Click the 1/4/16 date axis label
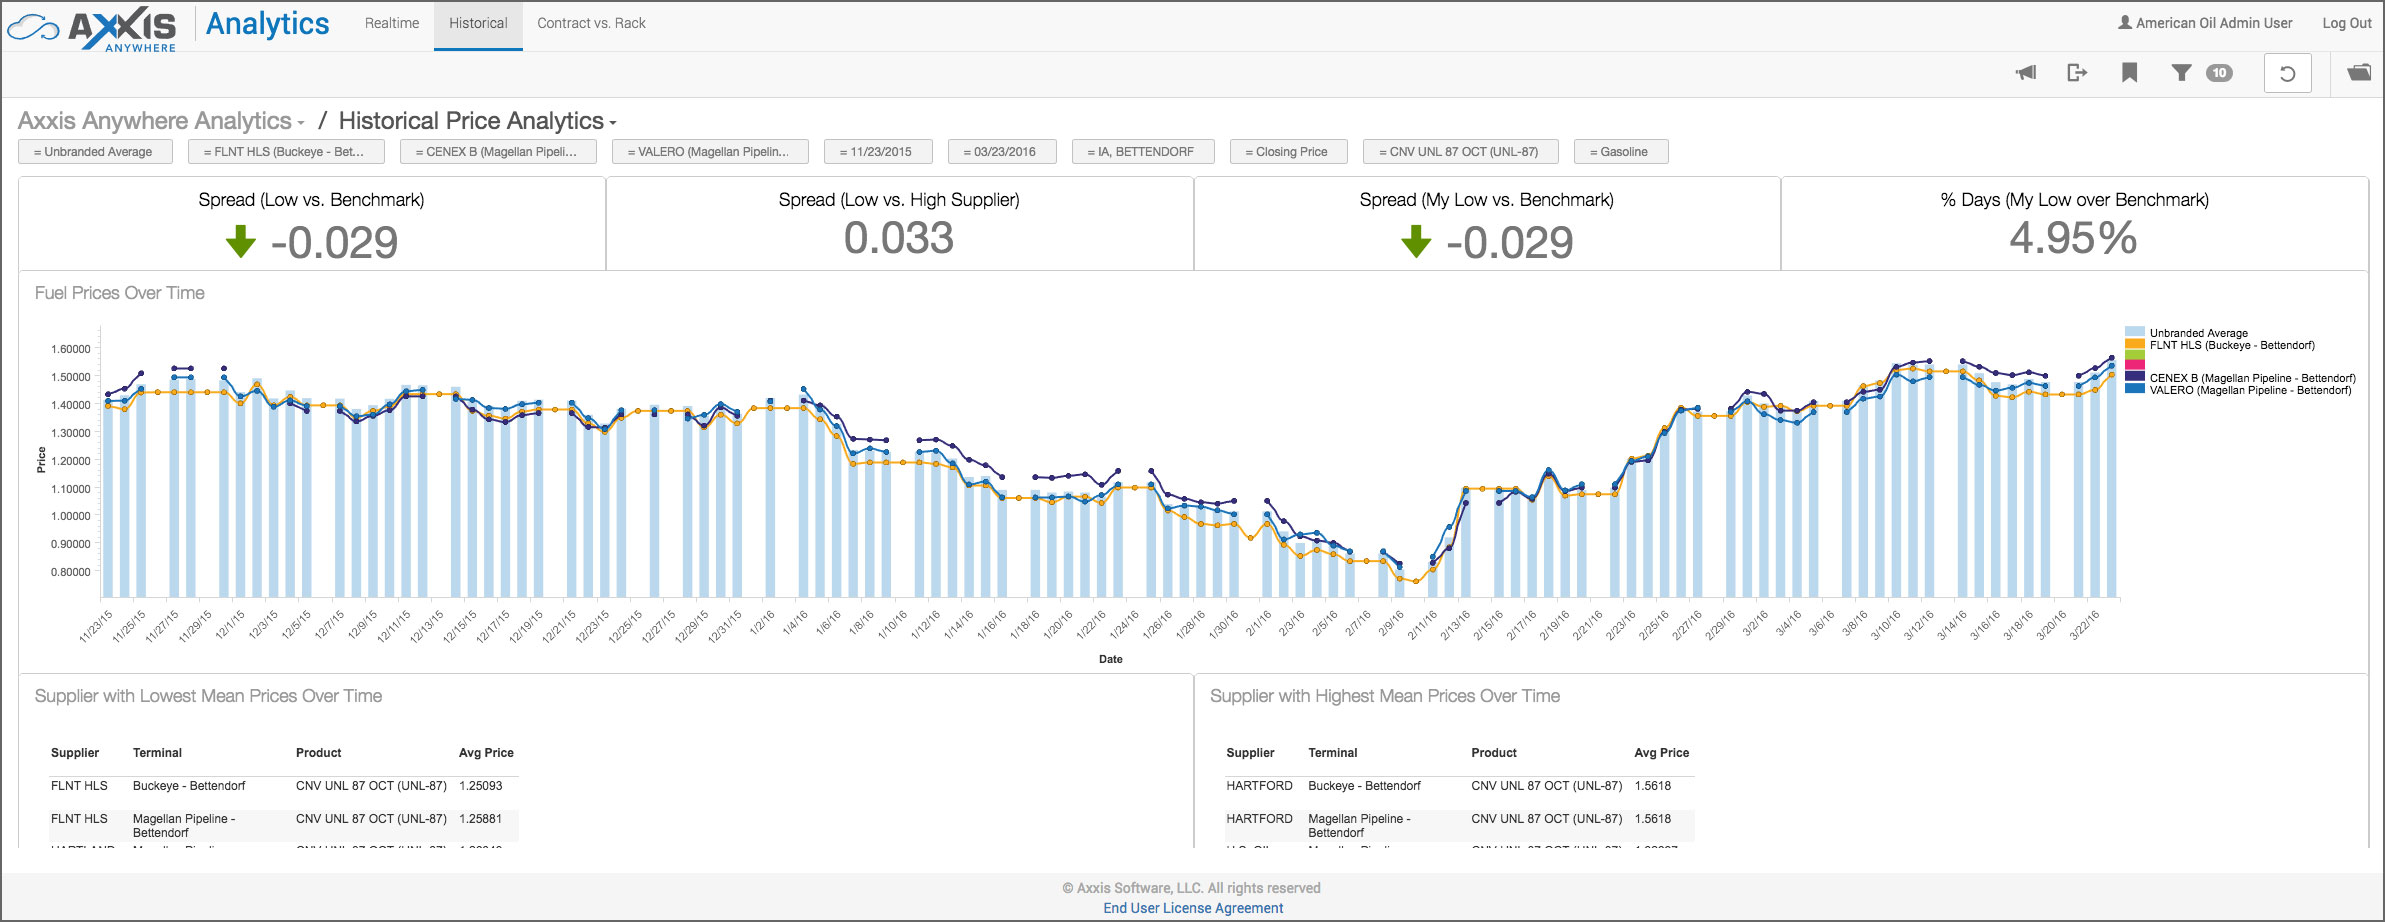 coord(795,622)
